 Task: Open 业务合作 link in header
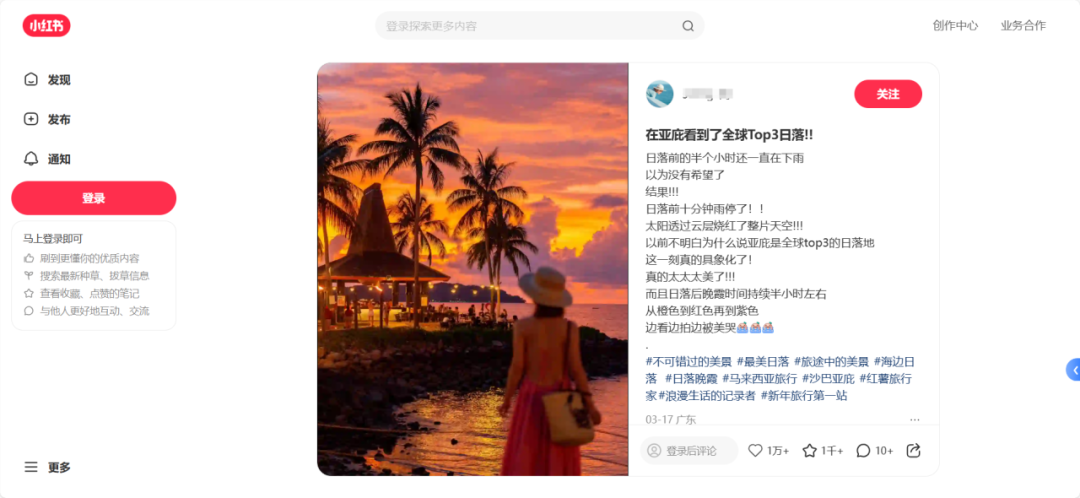pyautogui.click(x=1023, y=26)
